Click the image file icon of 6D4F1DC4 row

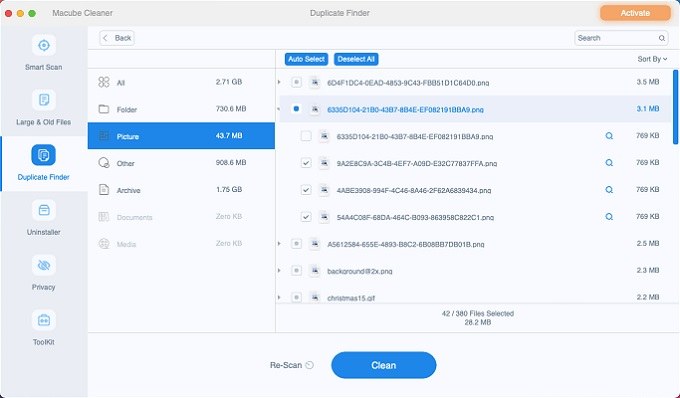click(x=315, y=82)
